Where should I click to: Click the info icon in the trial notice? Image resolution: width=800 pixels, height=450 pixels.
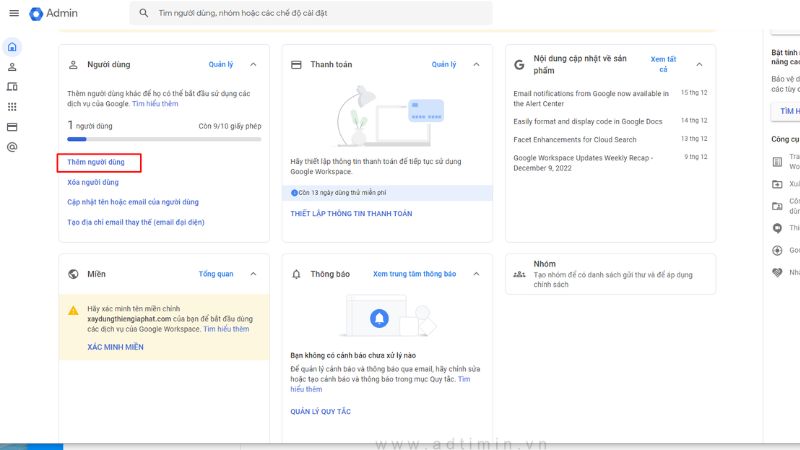point(294,193)
